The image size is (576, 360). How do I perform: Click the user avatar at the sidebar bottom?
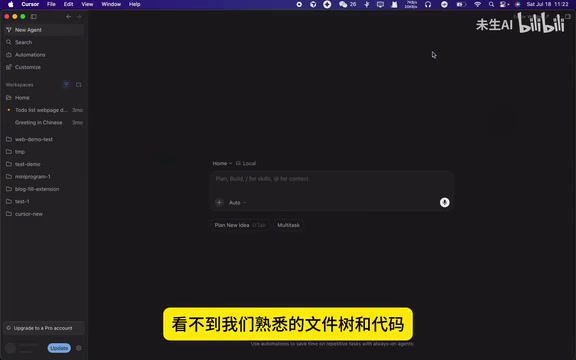[x=11, y=348]
